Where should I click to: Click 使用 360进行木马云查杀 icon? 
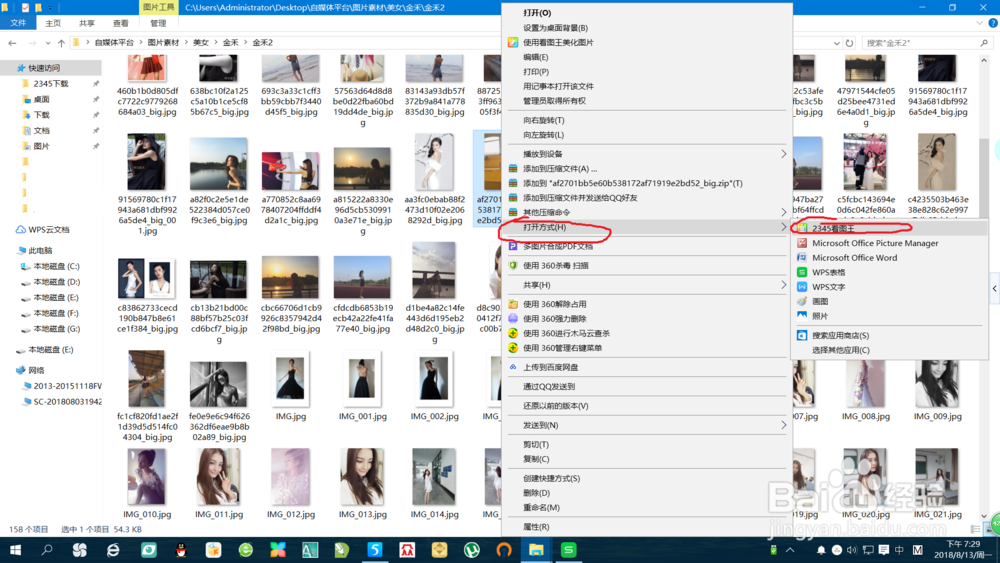513,333
